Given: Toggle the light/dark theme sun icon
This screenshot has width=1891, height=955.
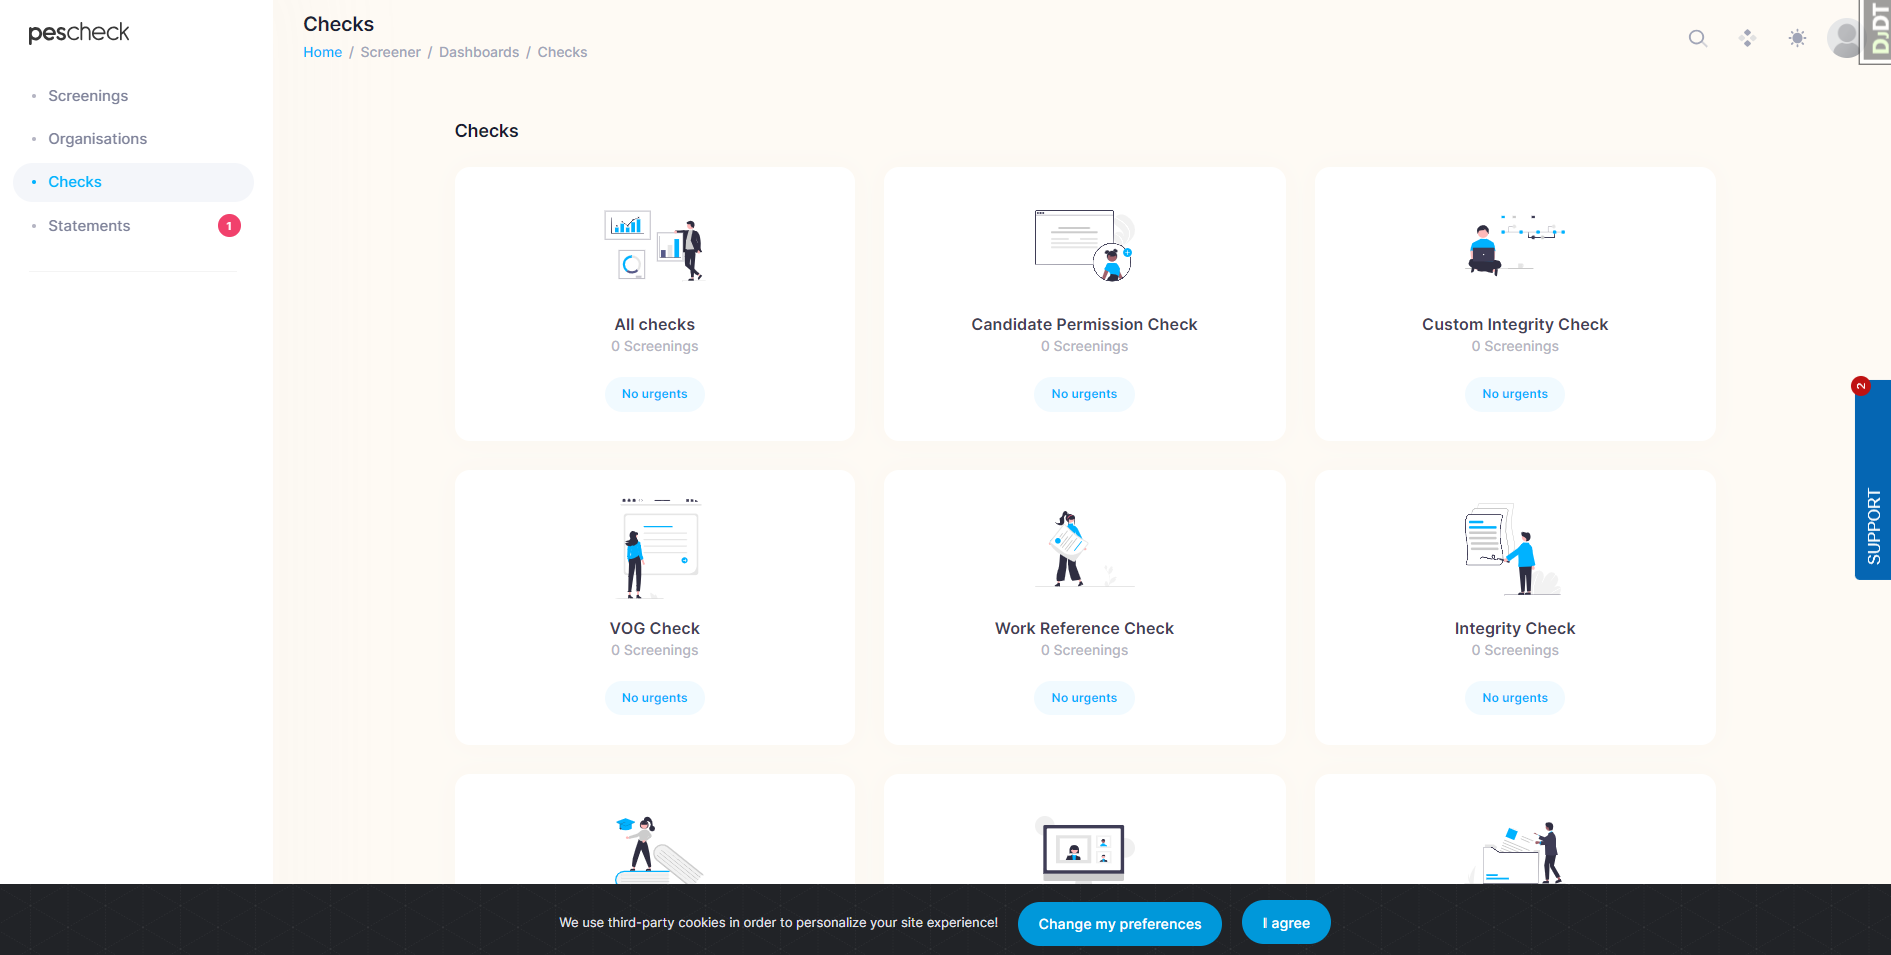Looking at the screenshot, I should [x=1797, y=38].
